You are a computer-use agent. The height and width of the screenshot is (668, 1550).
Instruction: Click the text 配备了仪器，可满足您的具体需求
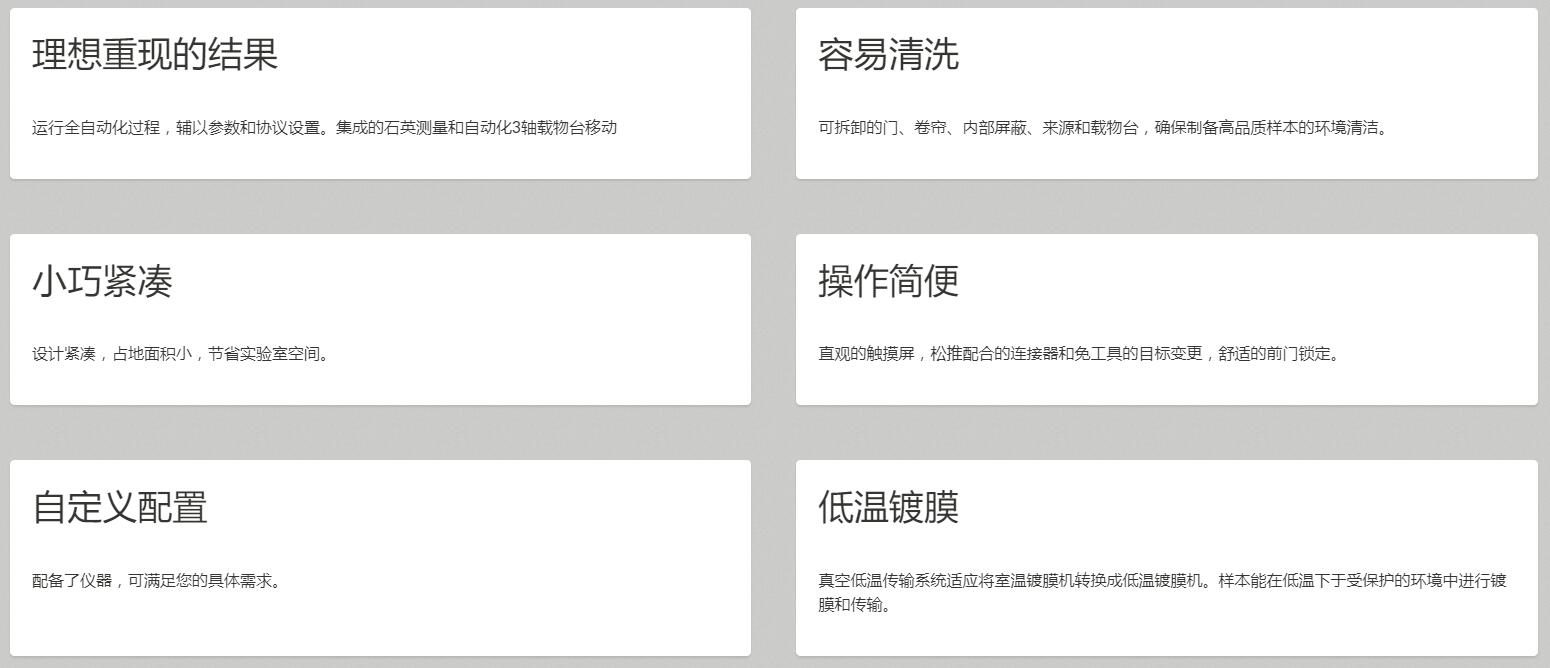(156, 581)
